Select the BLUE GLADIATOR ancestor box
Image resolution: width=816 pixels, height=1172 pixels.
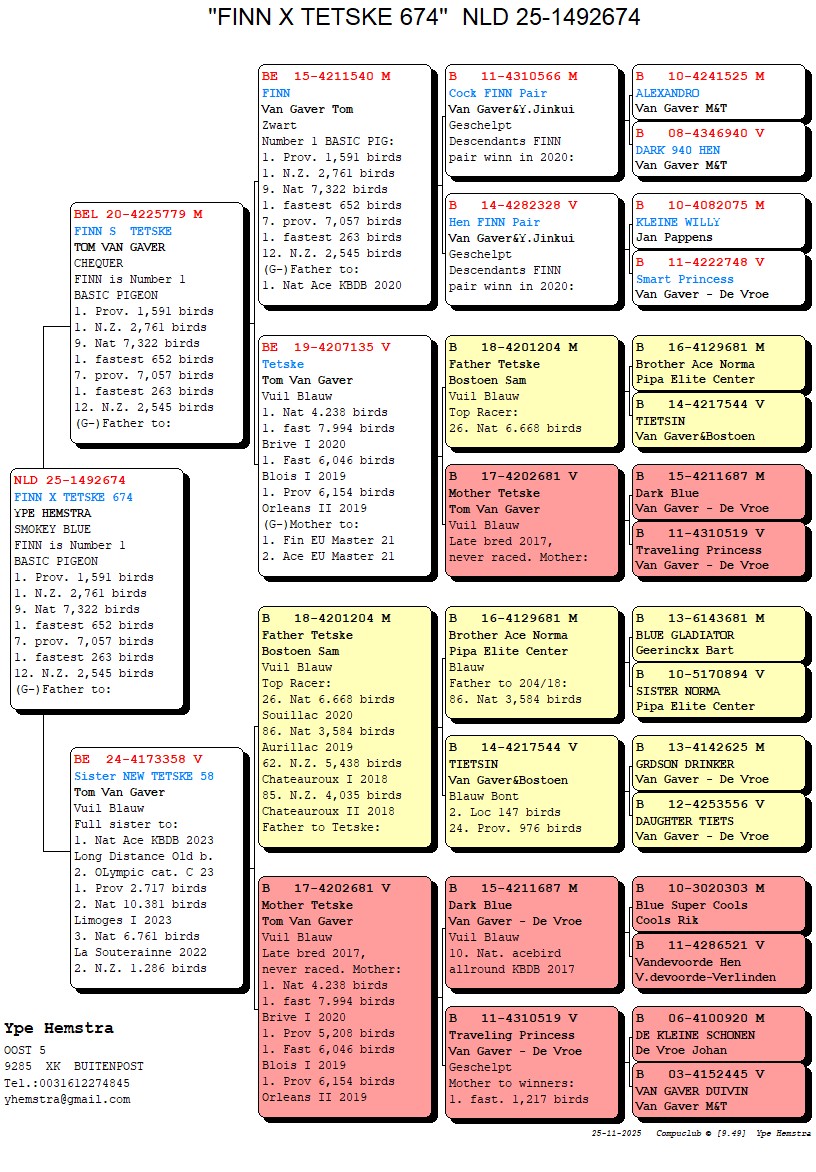pyautogui.click(x=718, y=634)
